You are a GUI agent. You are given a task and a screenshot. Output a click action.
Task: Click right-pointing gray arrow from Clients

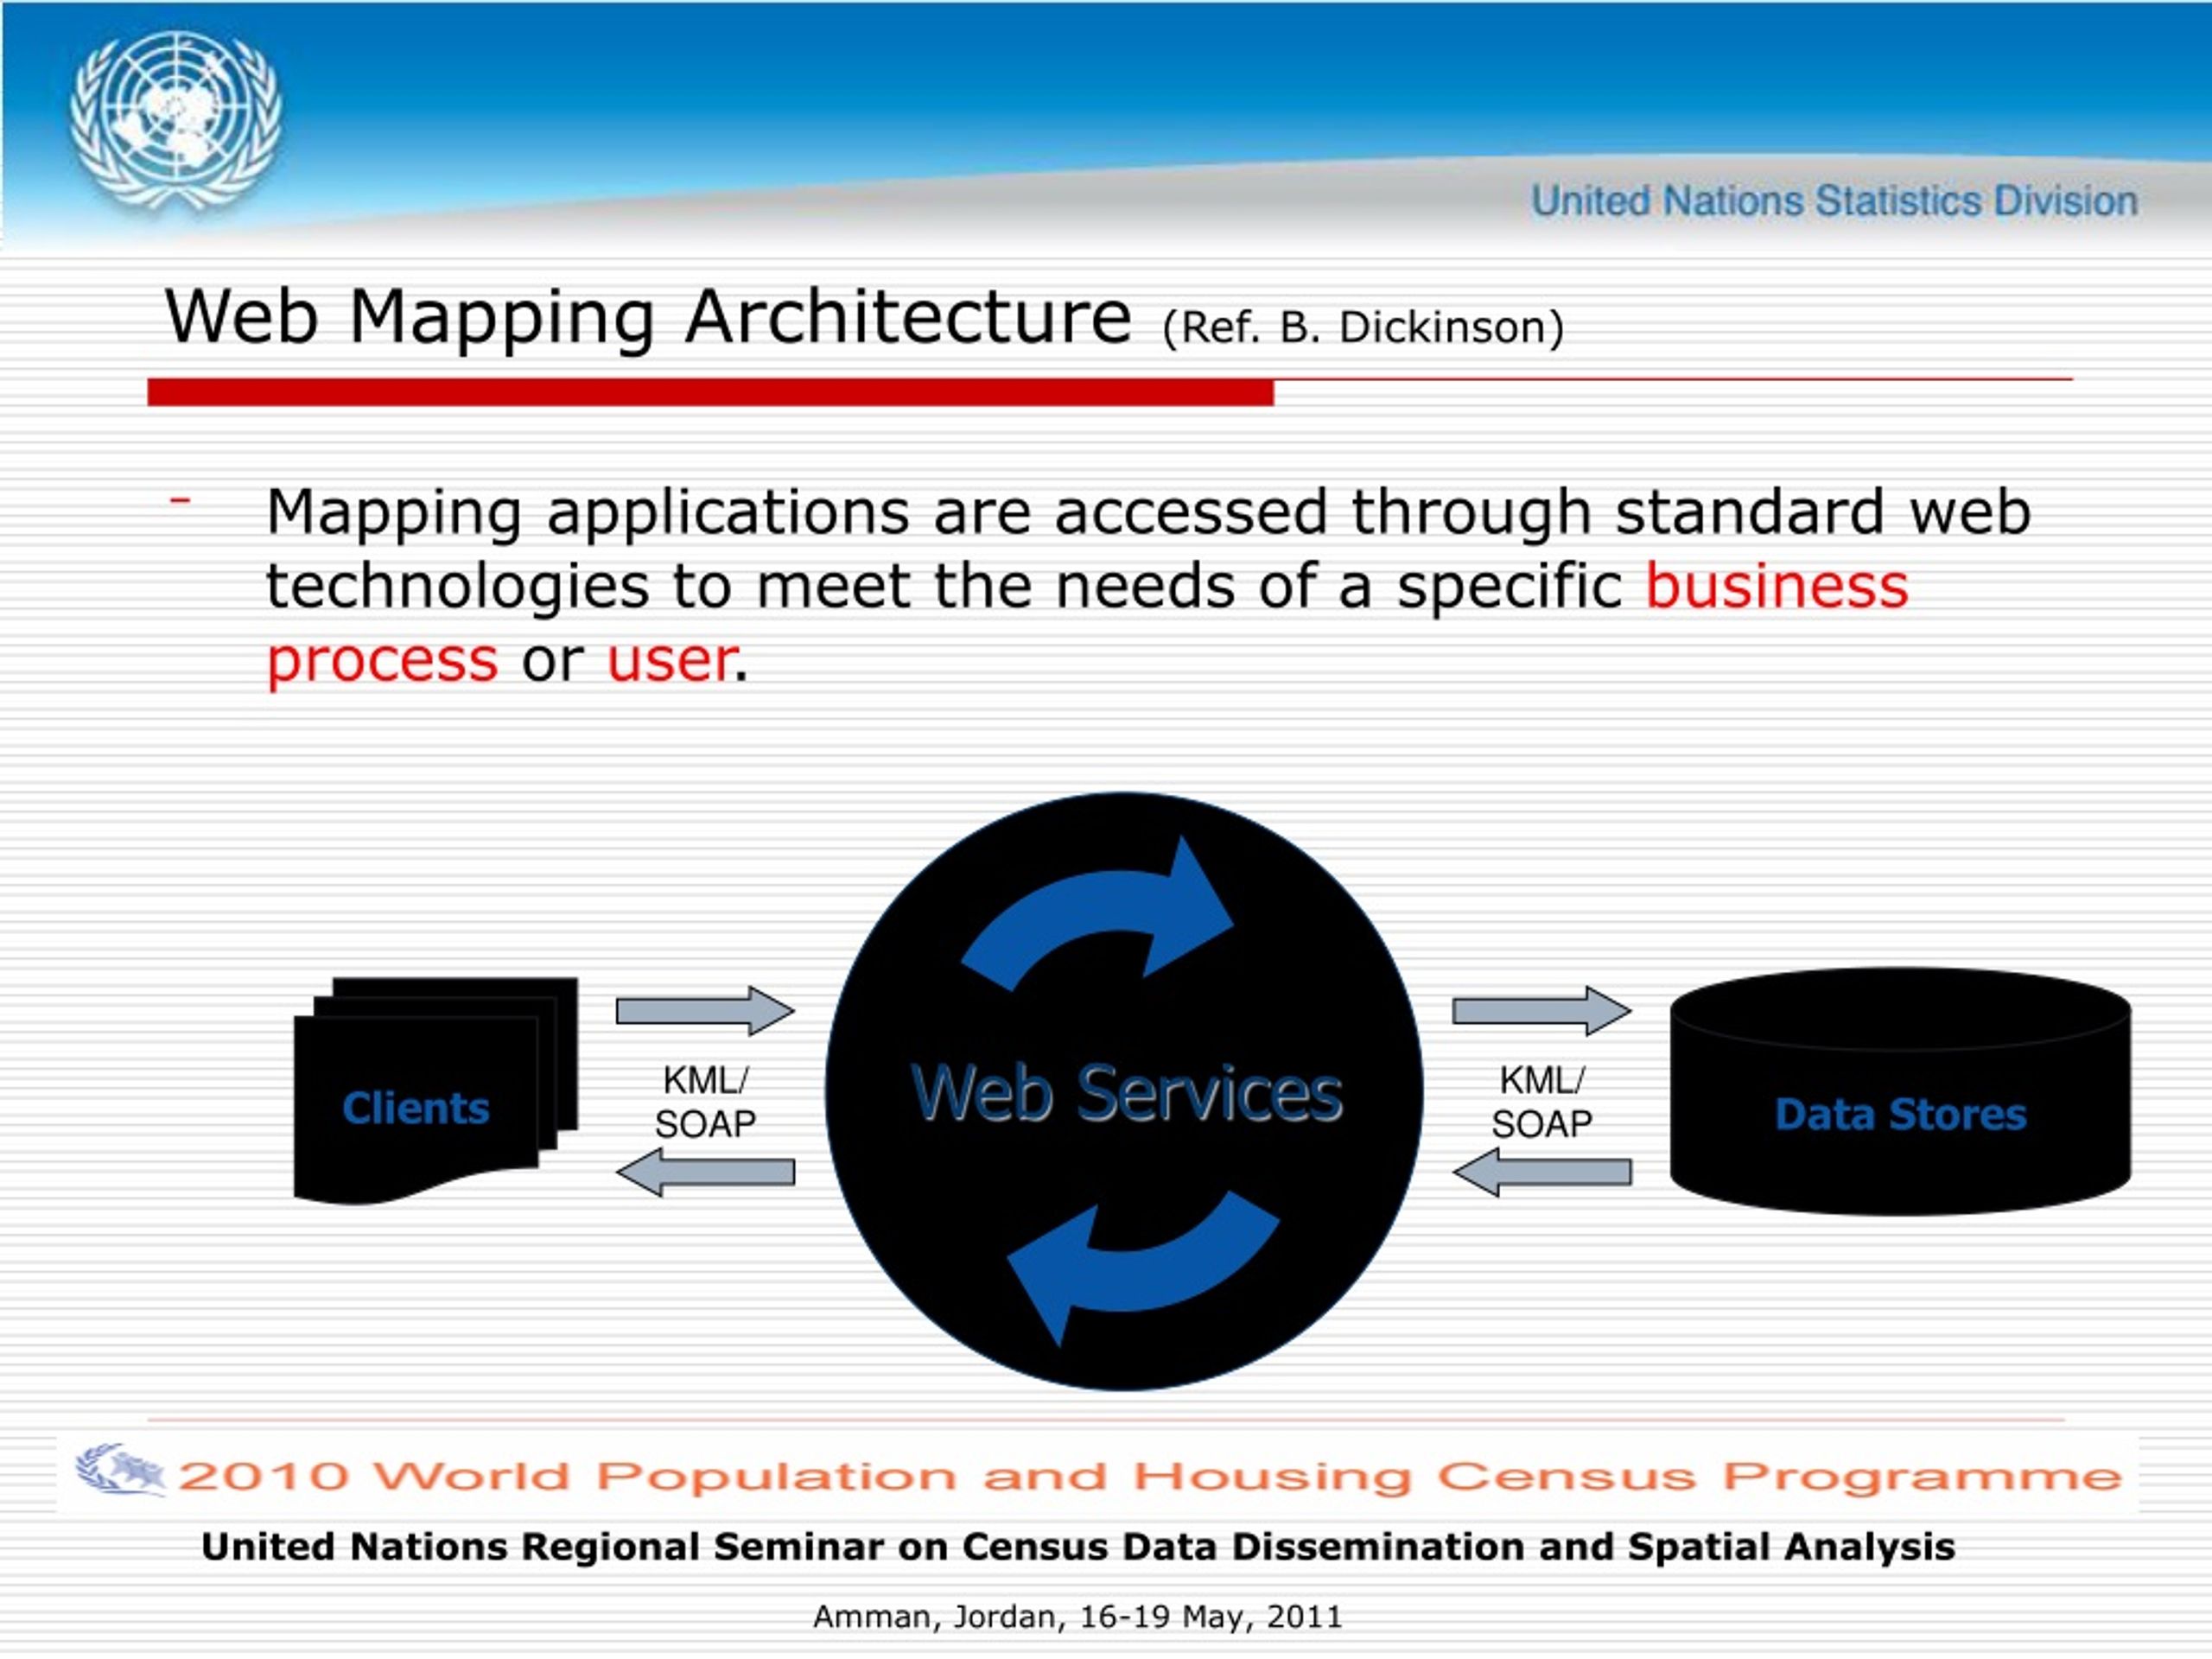click(705, 1011)
